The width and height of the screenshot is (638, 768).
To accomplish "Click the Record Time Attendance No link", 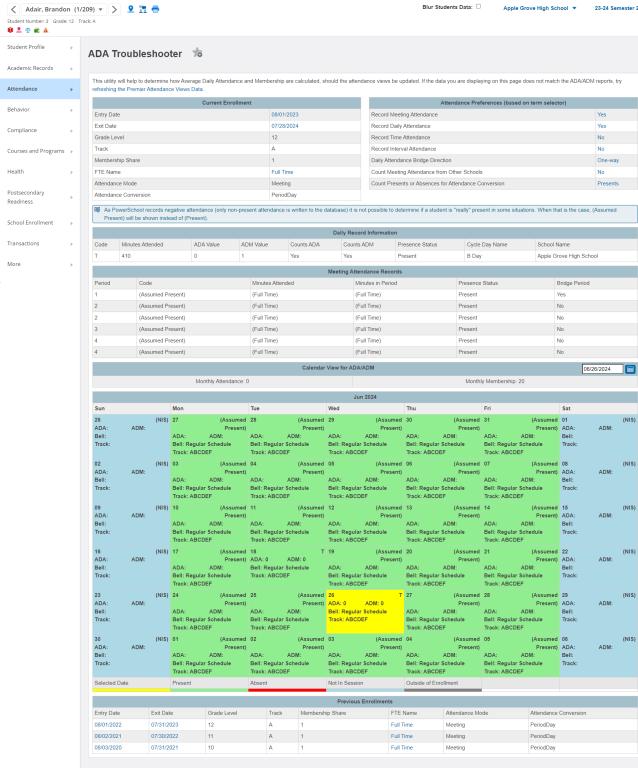I will point(601,138).
